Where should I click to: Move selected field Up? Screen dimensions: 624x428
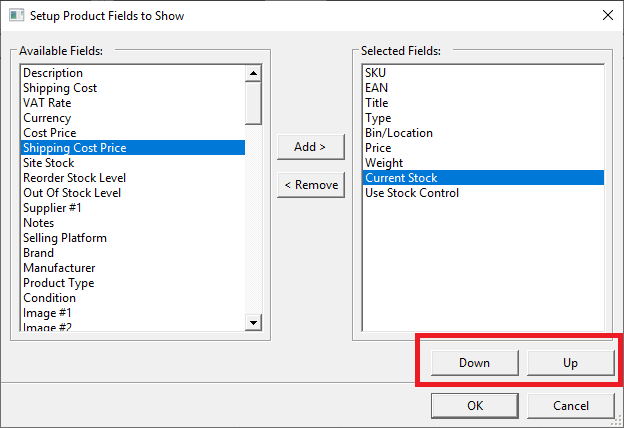point(570,363)
